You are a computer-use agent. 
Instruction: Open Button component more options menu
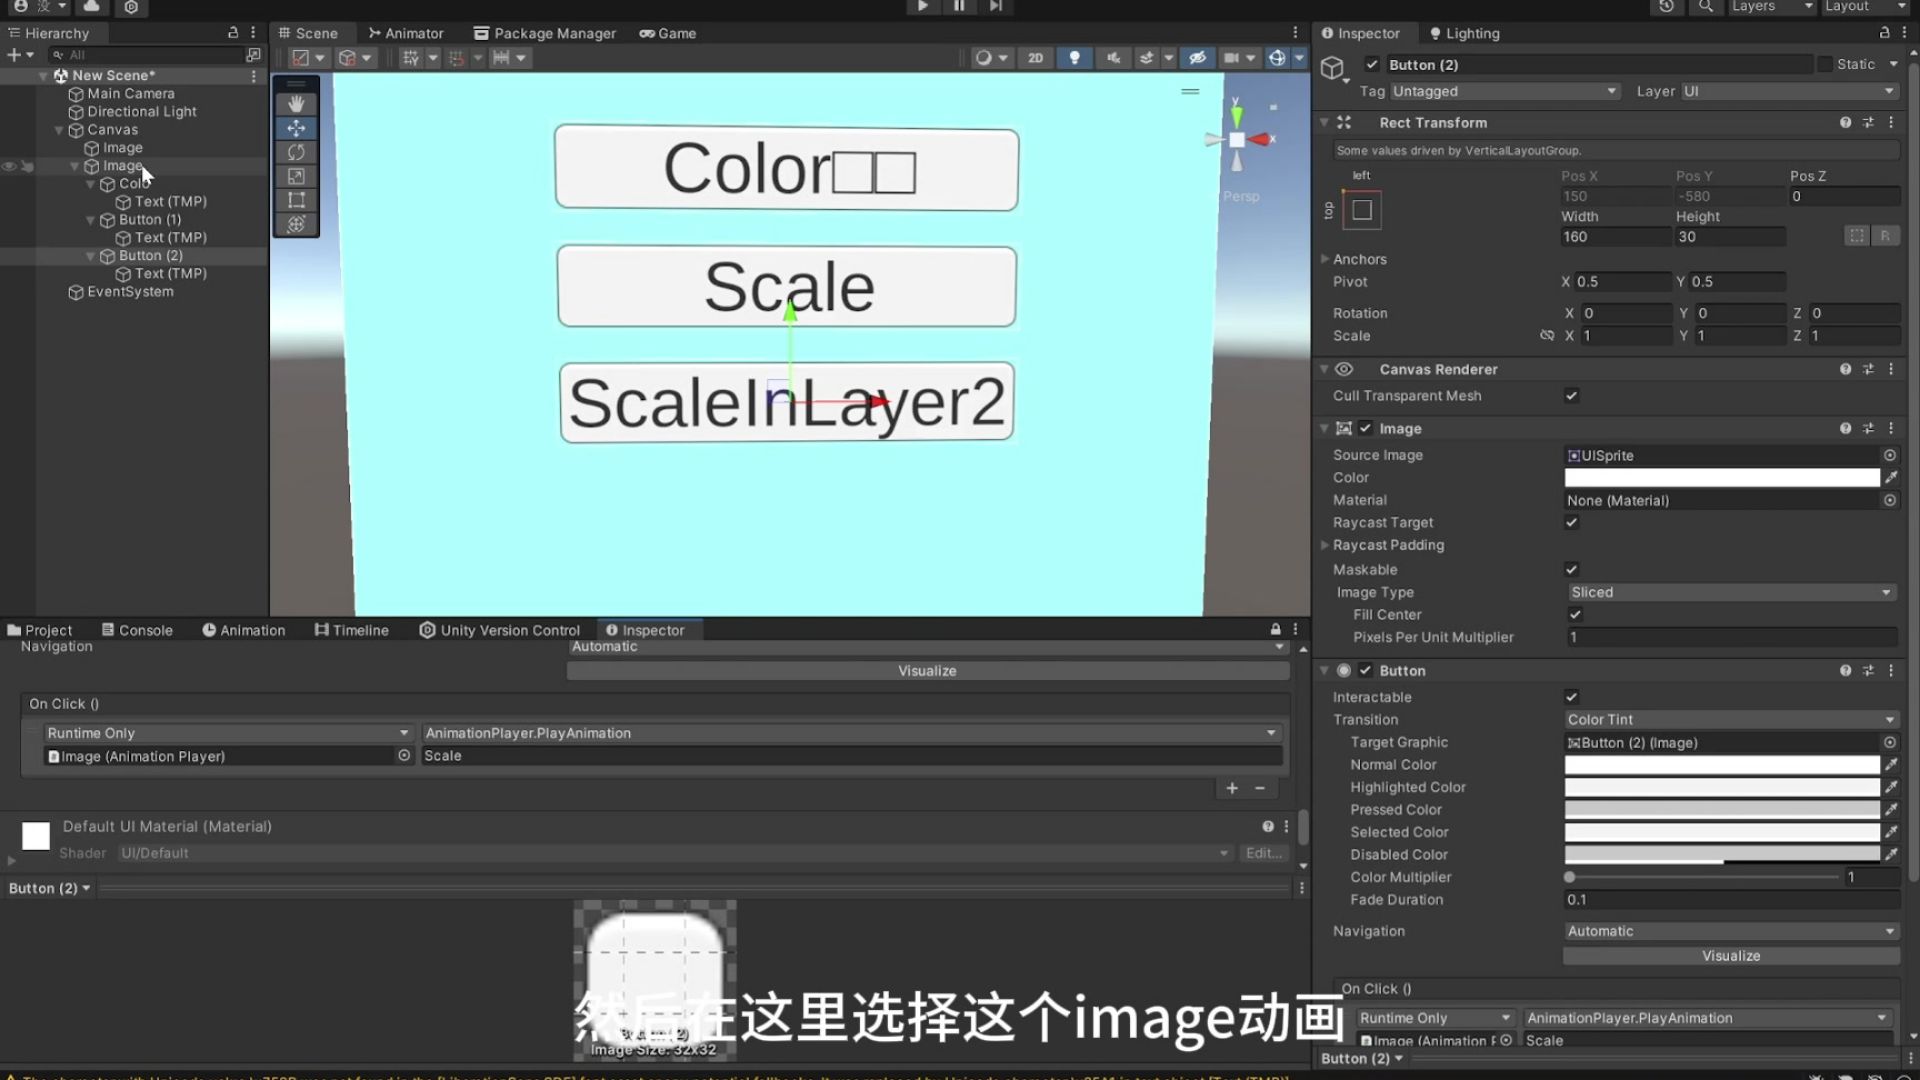(x=1891, y=671)
